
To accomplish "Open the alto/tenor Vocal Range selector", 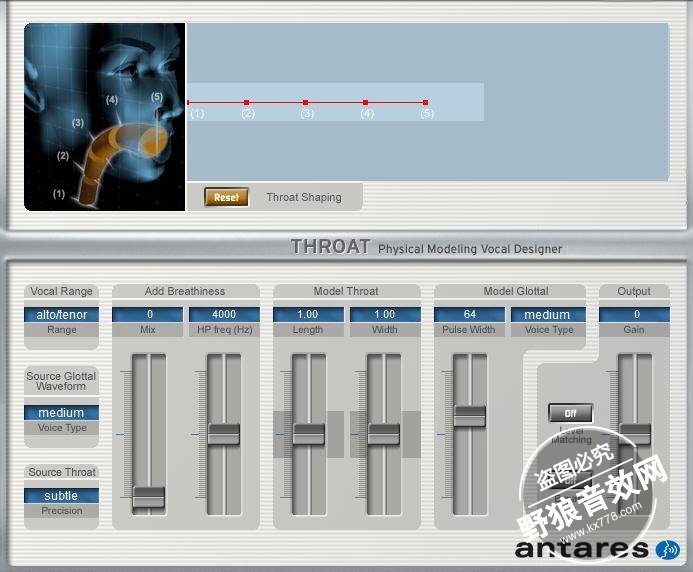I will [61, 315].
